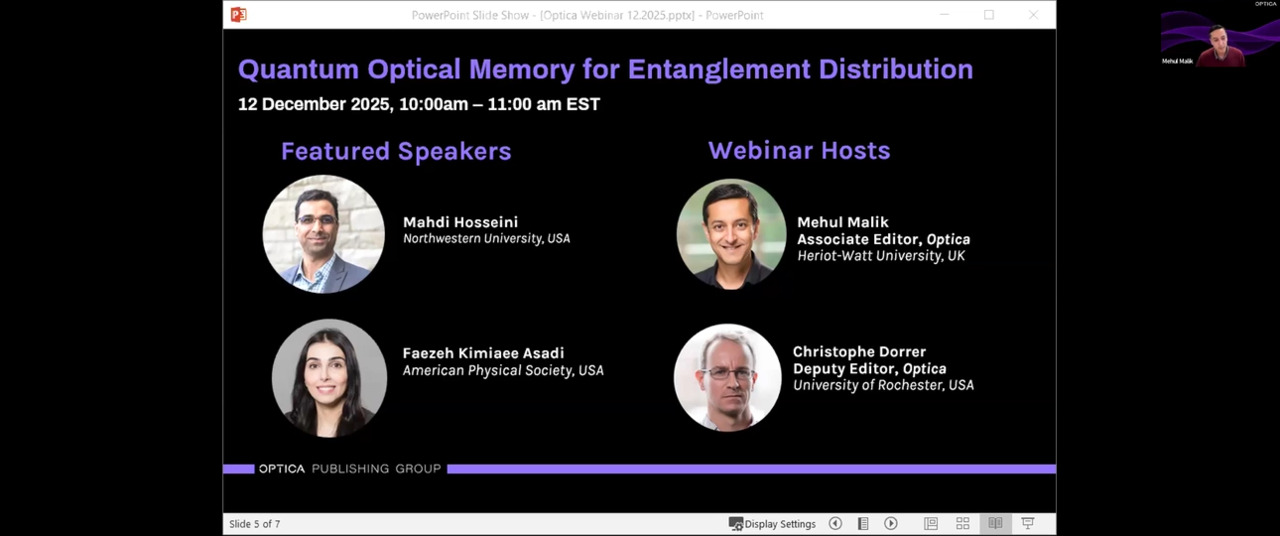
Task: Click Mehul Malik's host photo on slide
Action: click(x=731, y=234)
